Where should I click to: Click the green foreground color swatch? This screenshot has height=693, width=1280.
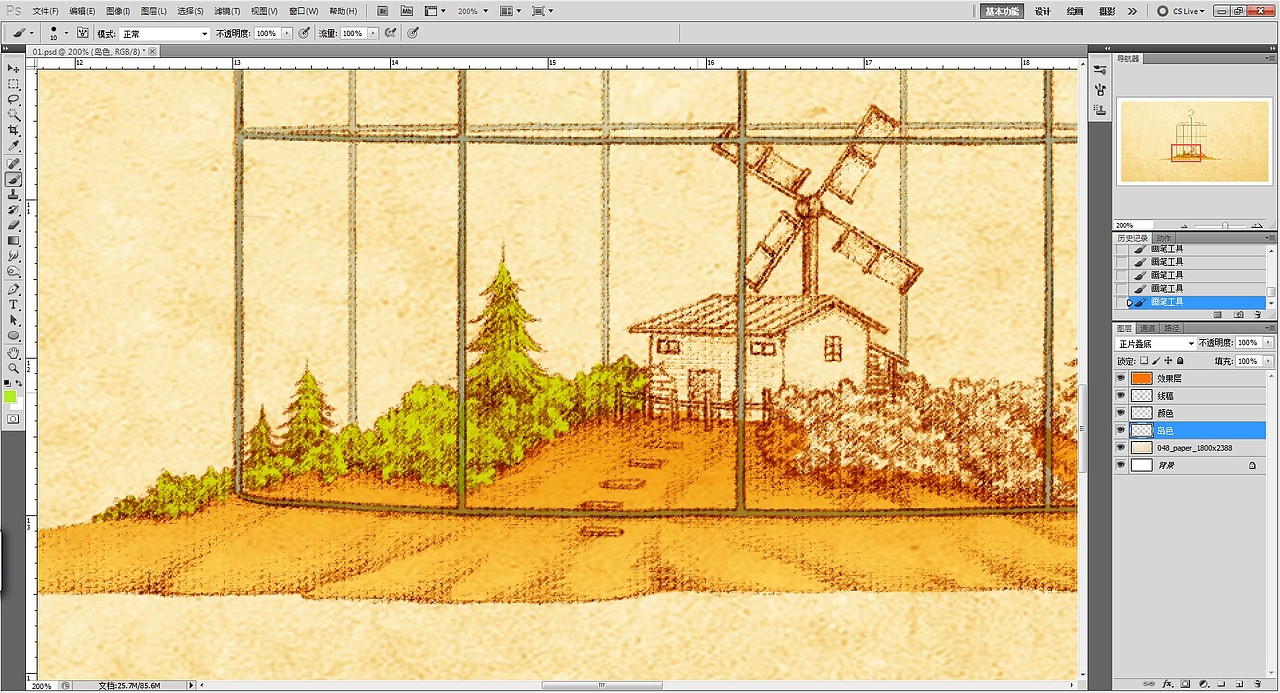click(x=10, y=397)
